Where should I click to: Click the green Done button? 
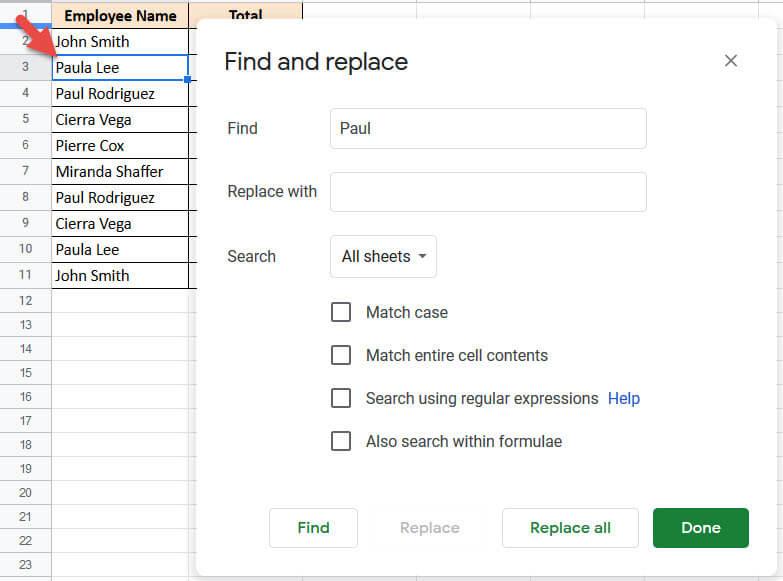(701, 528)
